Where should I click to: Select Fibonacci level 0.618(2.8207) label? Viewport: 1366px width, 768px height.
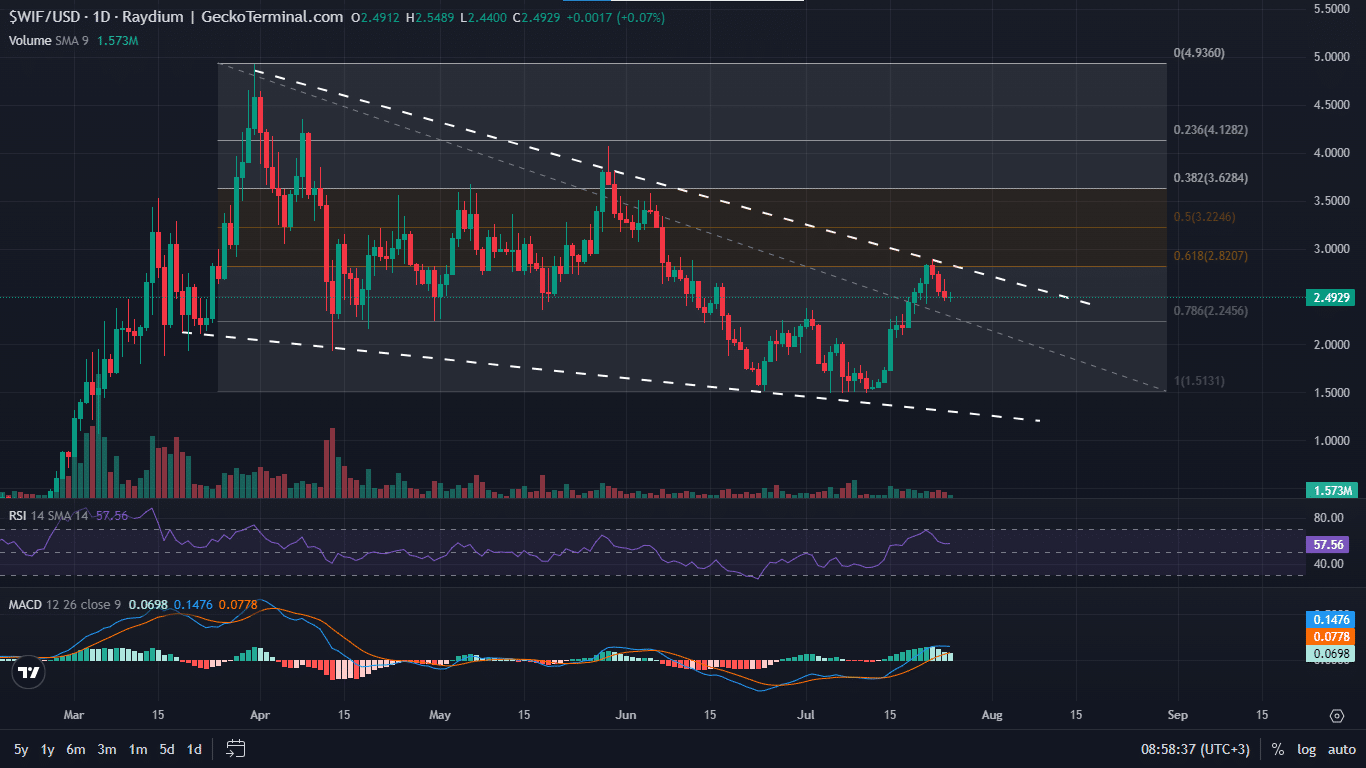click(1212, 255)
